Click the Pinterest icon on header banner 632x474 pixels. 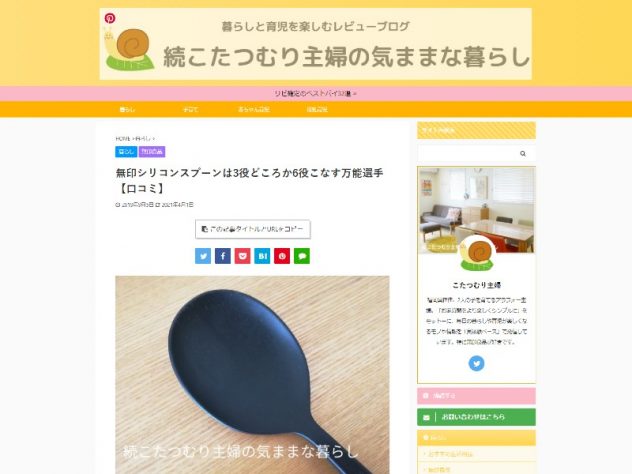(110, 18)
